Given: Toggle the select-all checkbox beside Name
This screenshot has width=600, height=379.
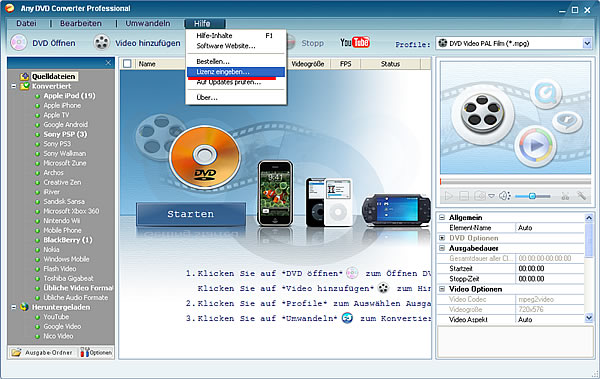Looking at the screenshot, I should click(127, 64).
